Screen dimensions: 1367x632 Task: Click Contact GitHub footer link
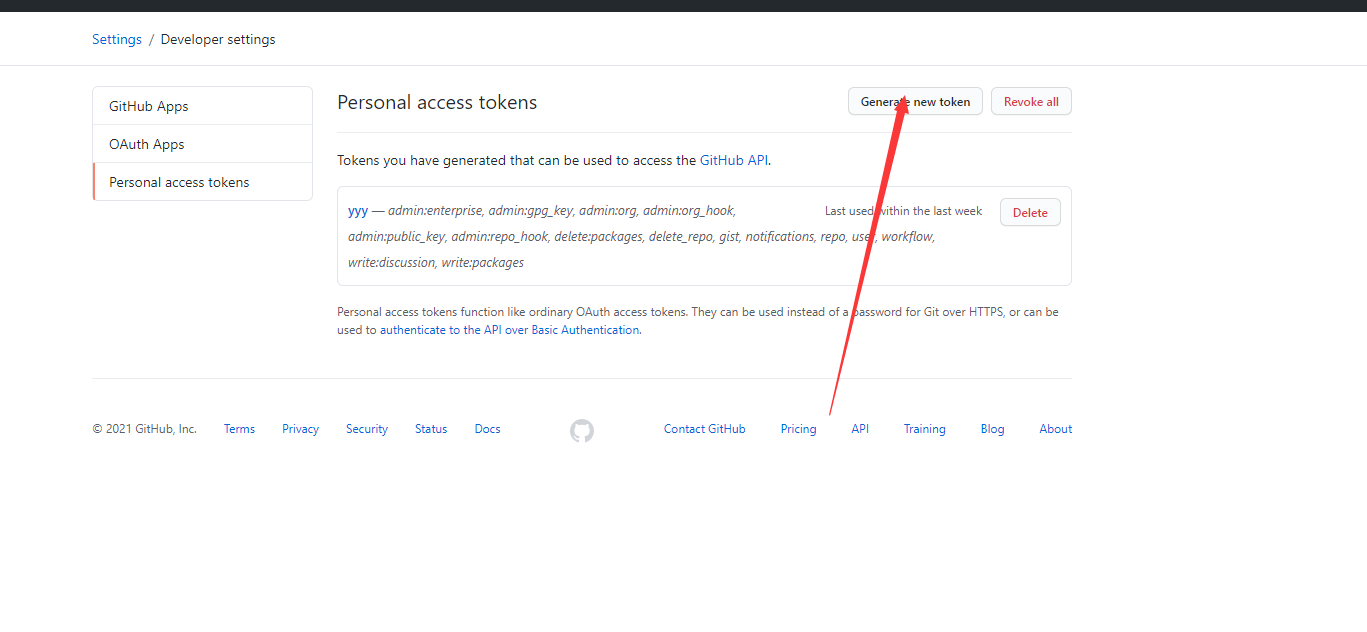click(x=704, y=429)
